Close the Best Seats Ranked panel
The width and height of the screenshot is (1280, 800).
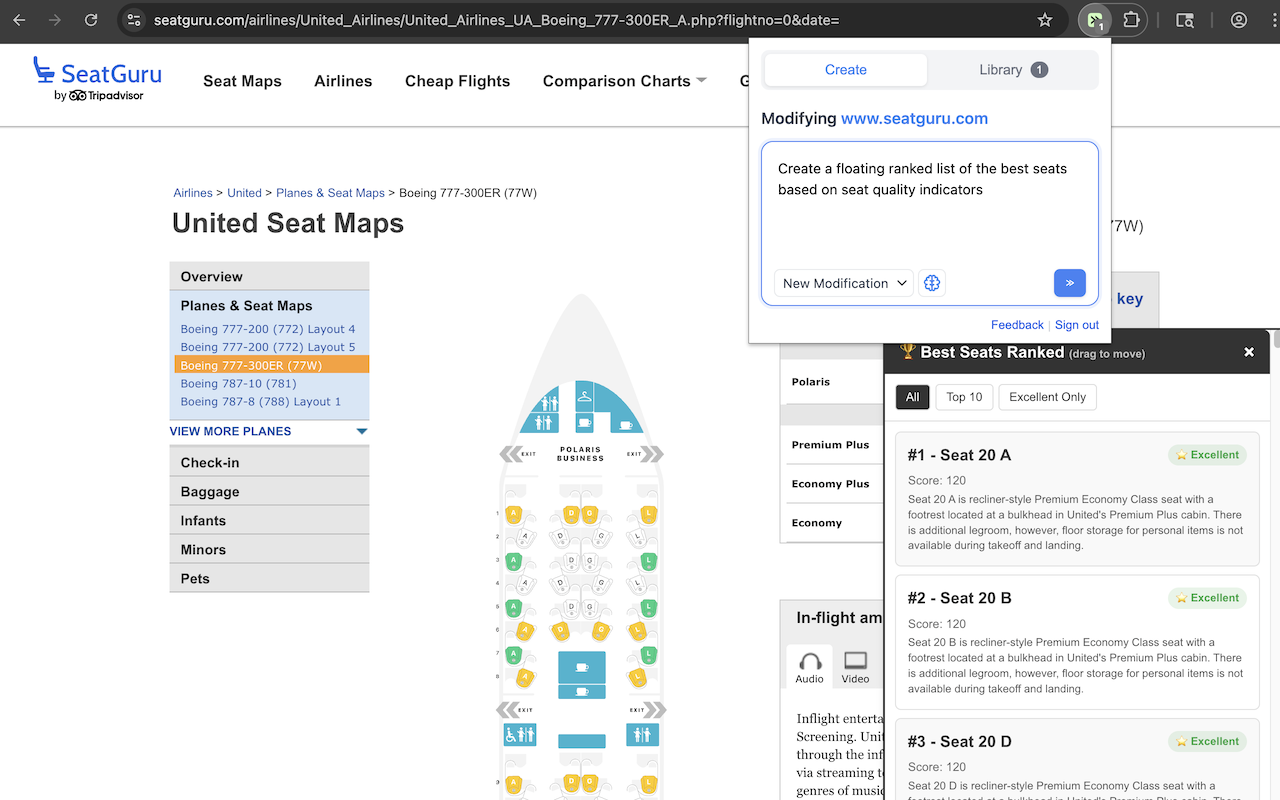tap(1248, 352)
